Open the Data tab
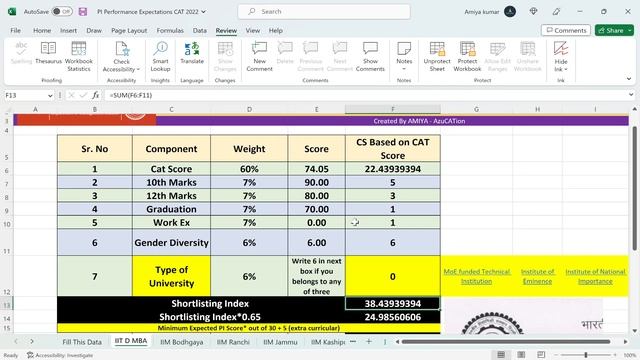 click(200, 30)
